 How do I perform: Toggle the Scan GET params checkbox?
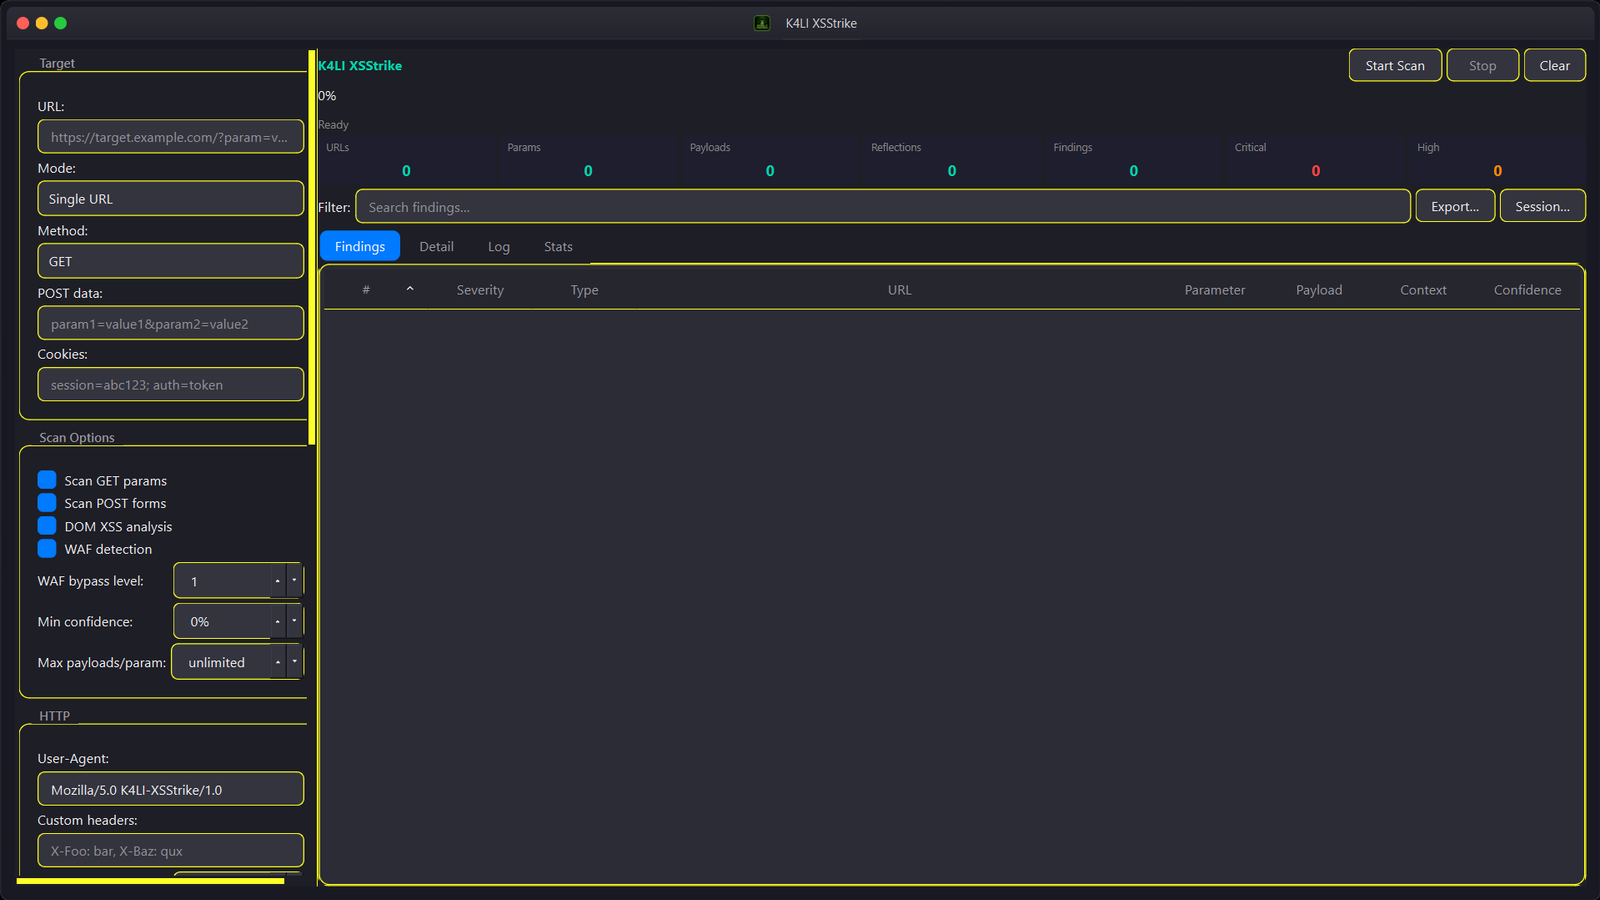click(x=47, y=480)
